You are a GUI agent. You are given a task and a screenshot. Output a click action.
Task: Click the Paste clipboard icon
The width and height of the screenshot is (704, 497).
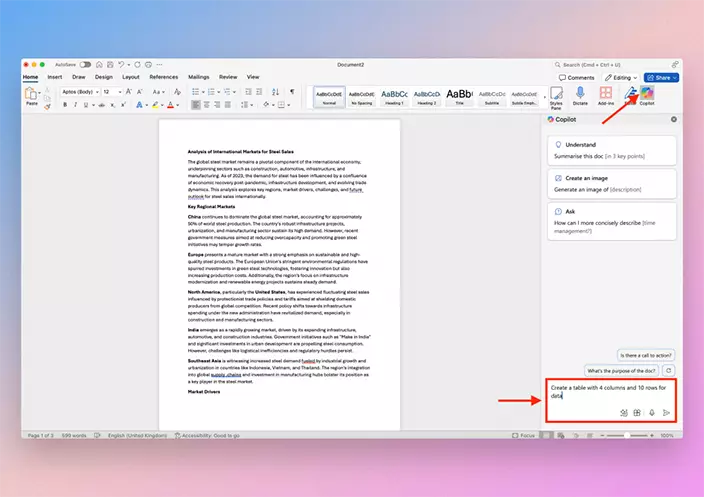(32, 94)
